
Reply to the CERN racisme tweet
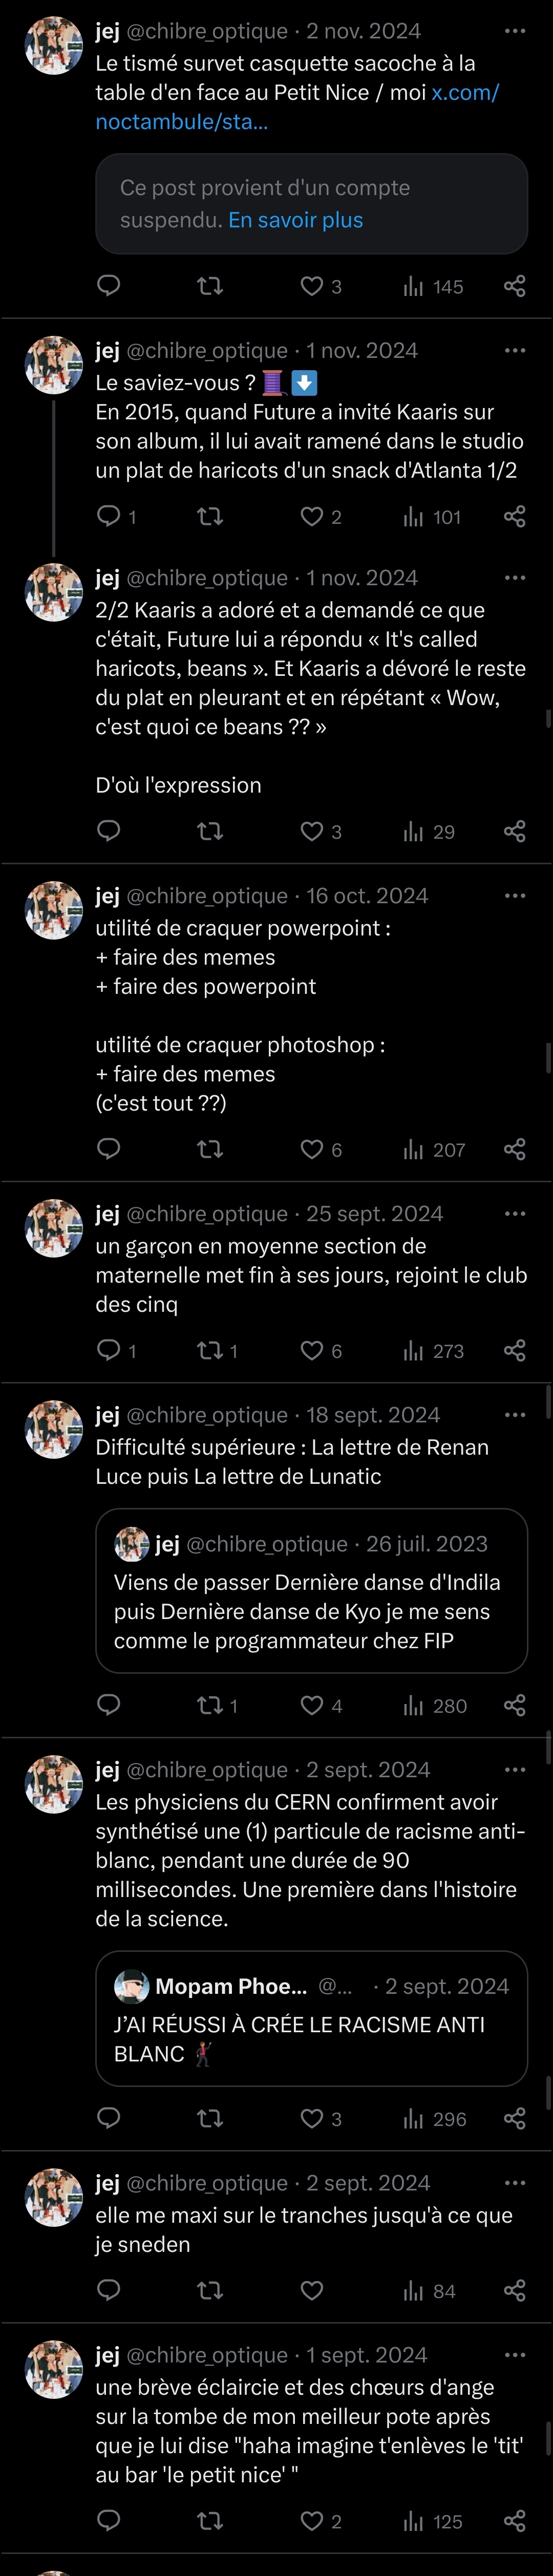coord(108,2118)
